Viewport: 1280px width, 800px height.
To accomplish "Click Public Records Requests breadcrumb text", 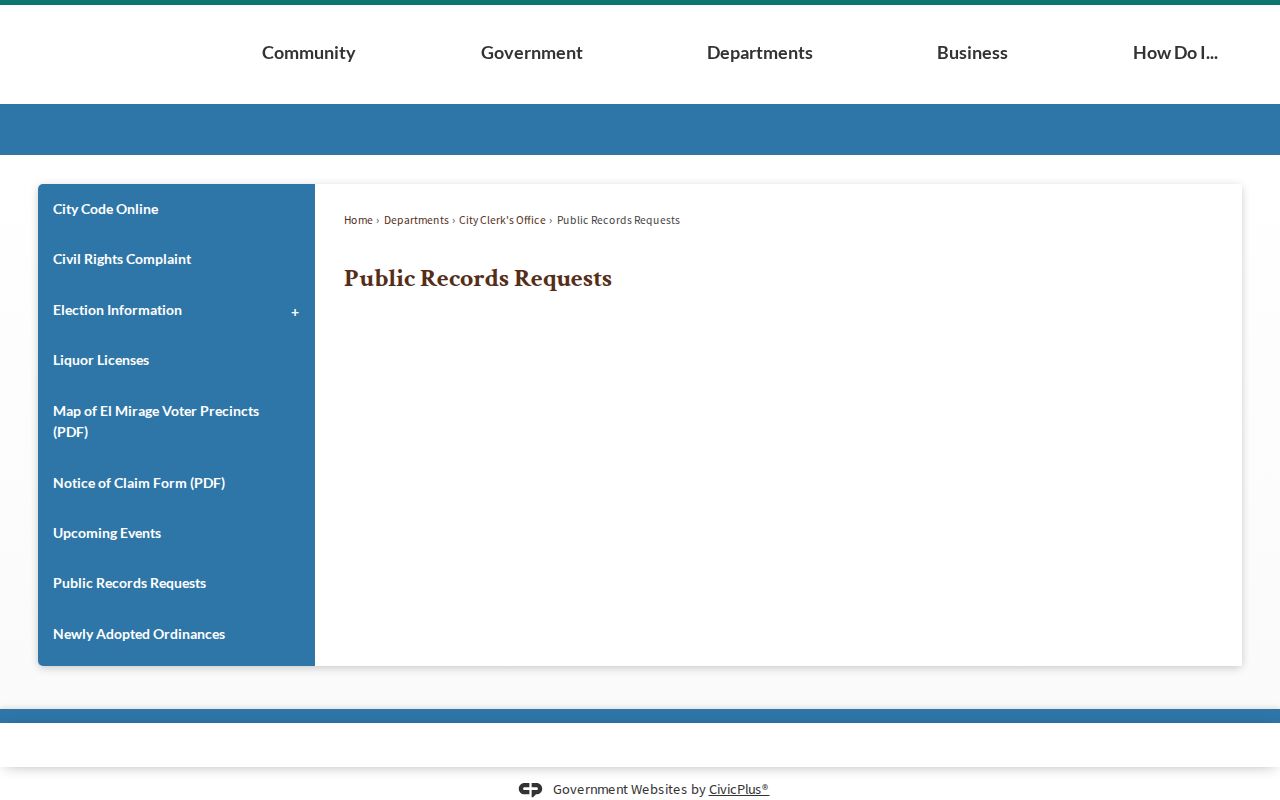I will (618, 220).
